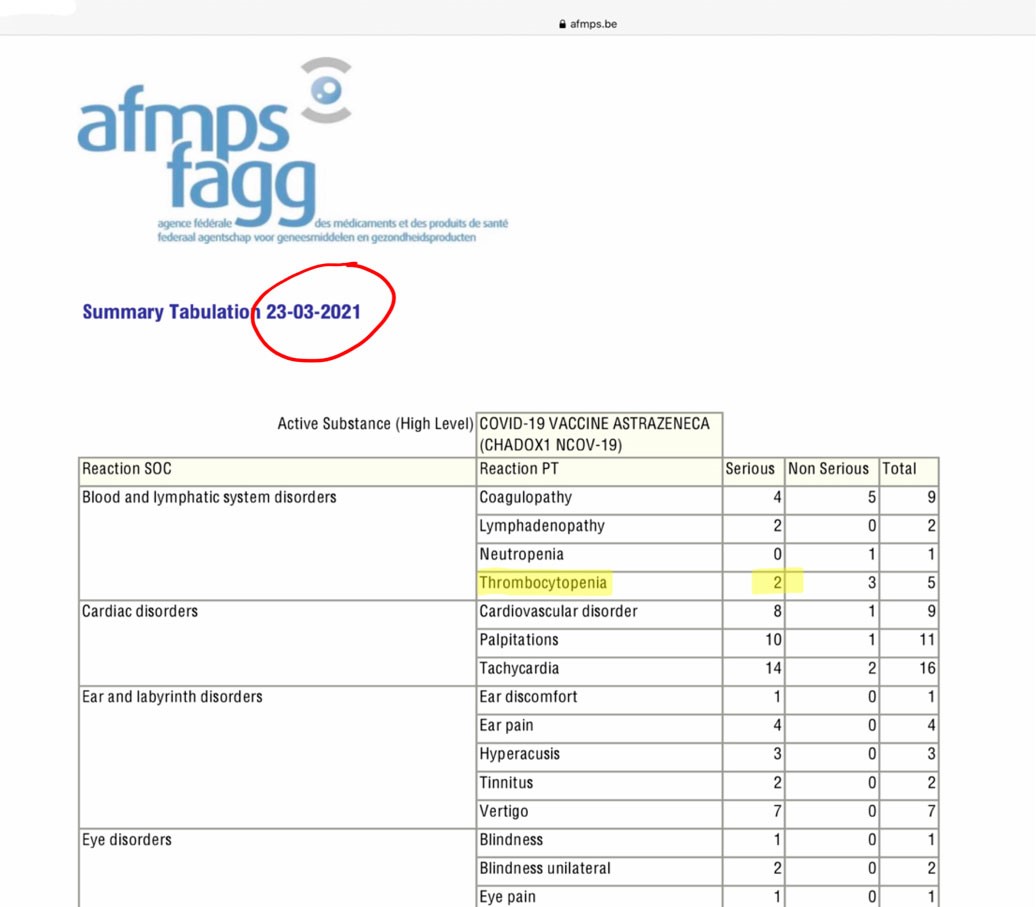The image size is (1036, 907).
Task: Click the red circle annotation around the date
Action: (321, 310)
